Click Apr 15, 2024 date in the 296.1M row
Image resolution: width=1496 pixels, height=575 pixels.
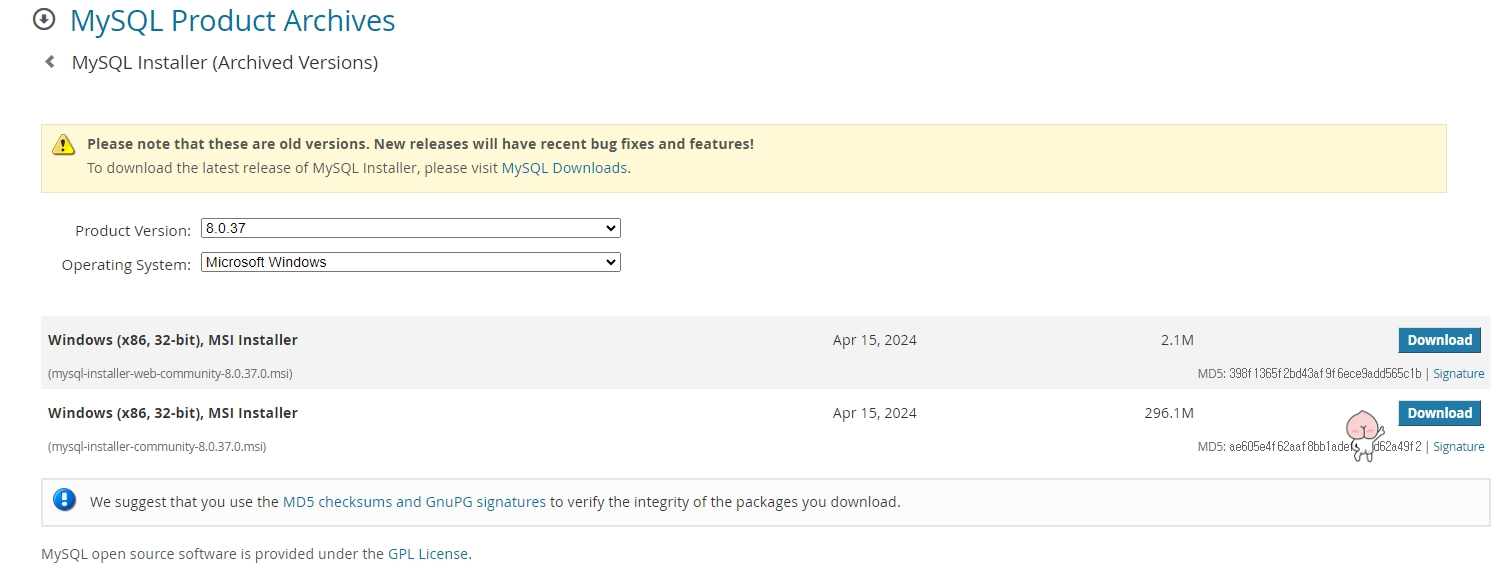click(x=874, y=413)
